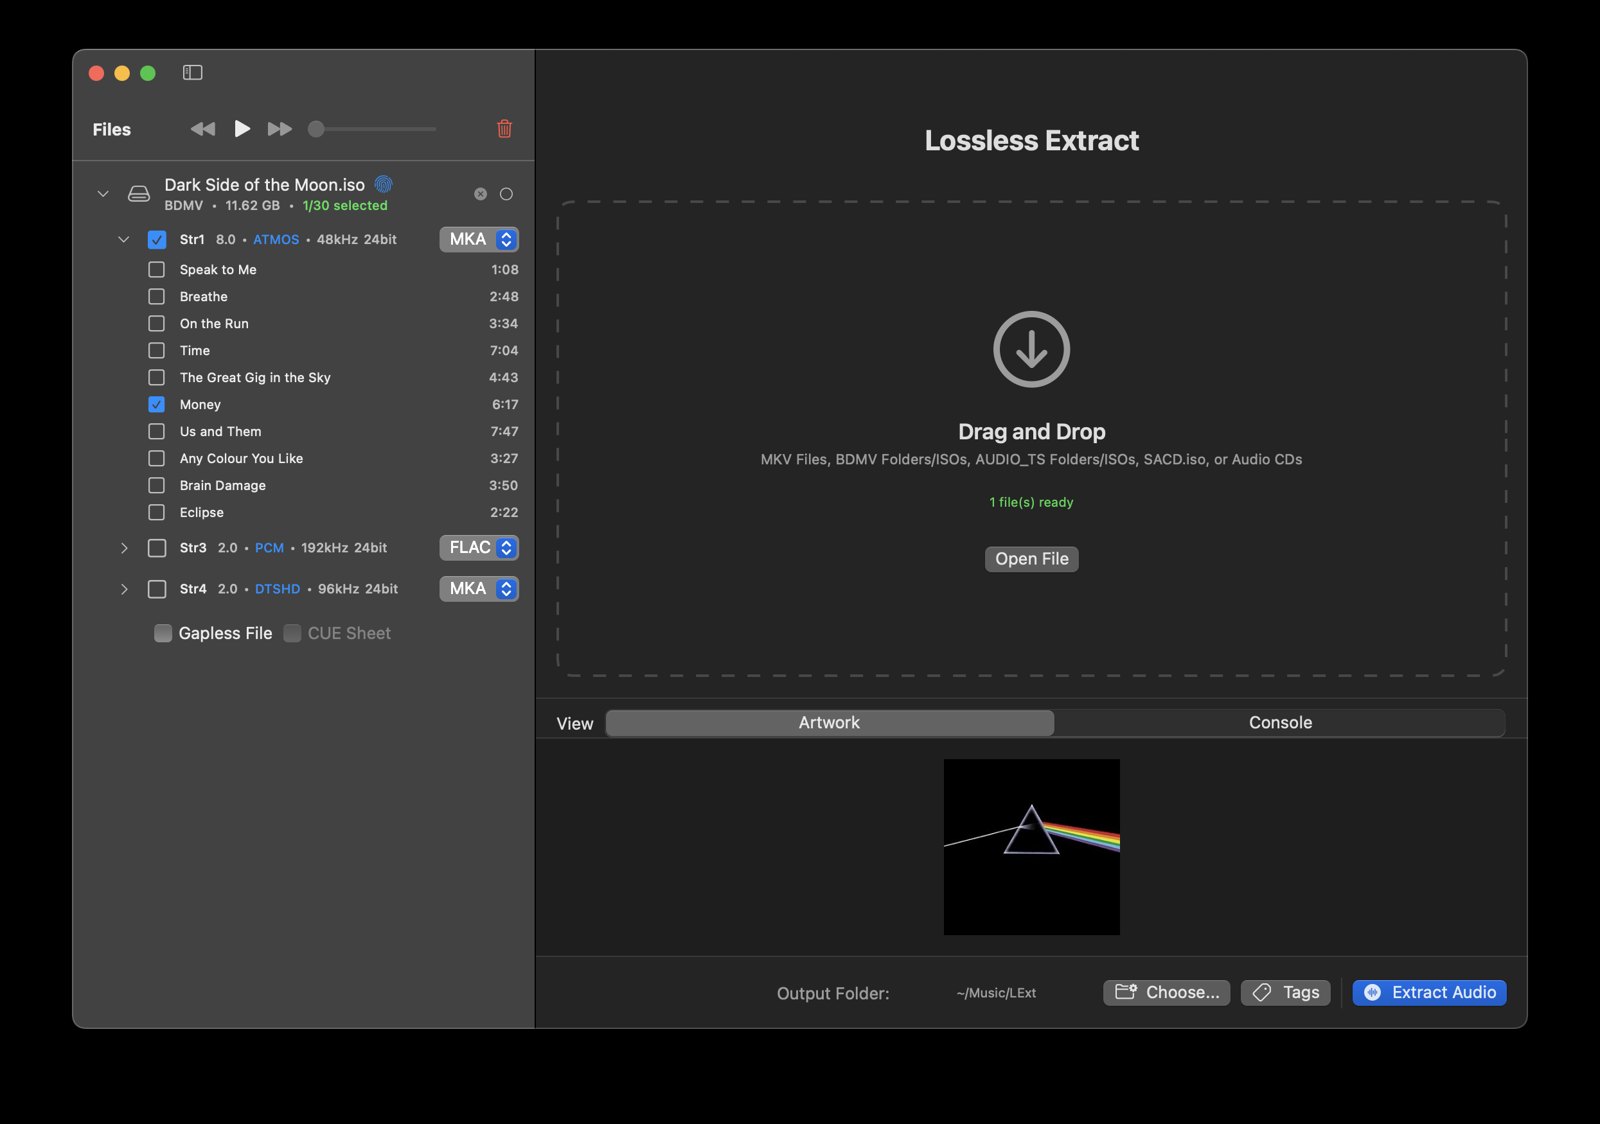Switch to the Console view tab
Screen dimensions: 1600x1124
(1280, 723)
